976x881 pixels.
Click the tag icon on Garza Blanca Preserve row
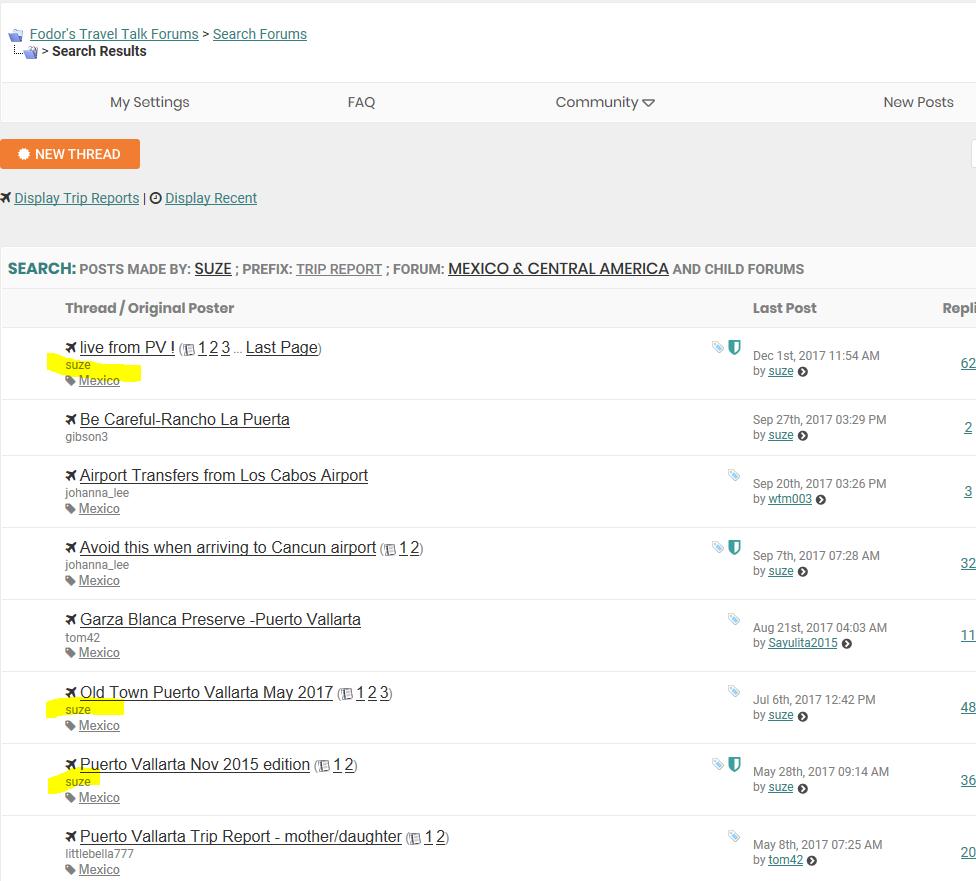pos(734,619)
